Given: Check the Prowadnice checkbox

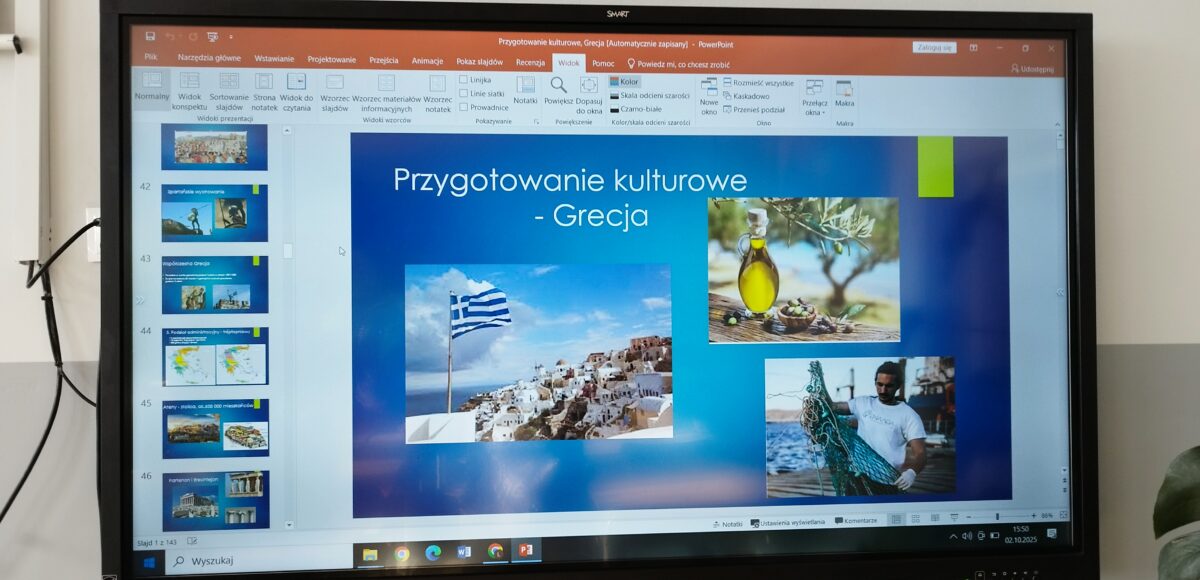Looking at the screenshot, I should pyautogui.click(x=464, y=107).
